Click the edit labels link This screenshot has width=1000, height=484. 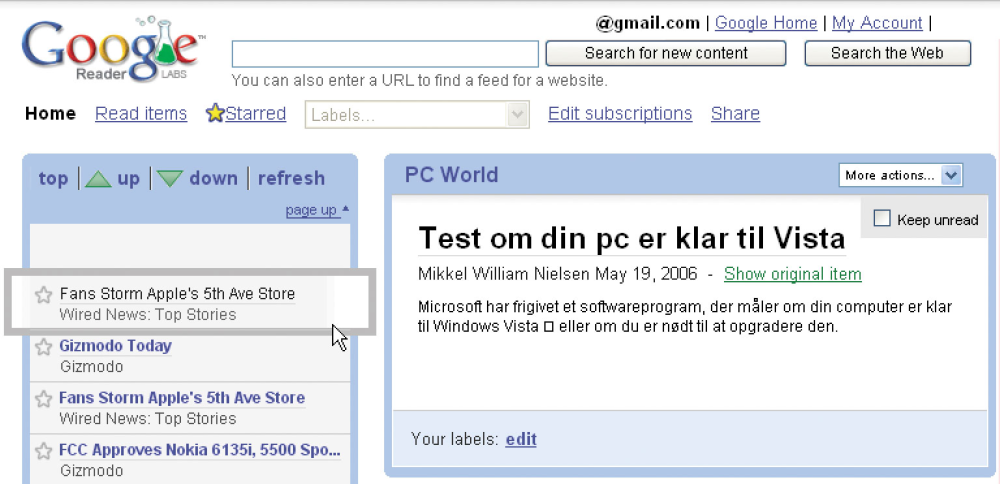tap(521, 439)
